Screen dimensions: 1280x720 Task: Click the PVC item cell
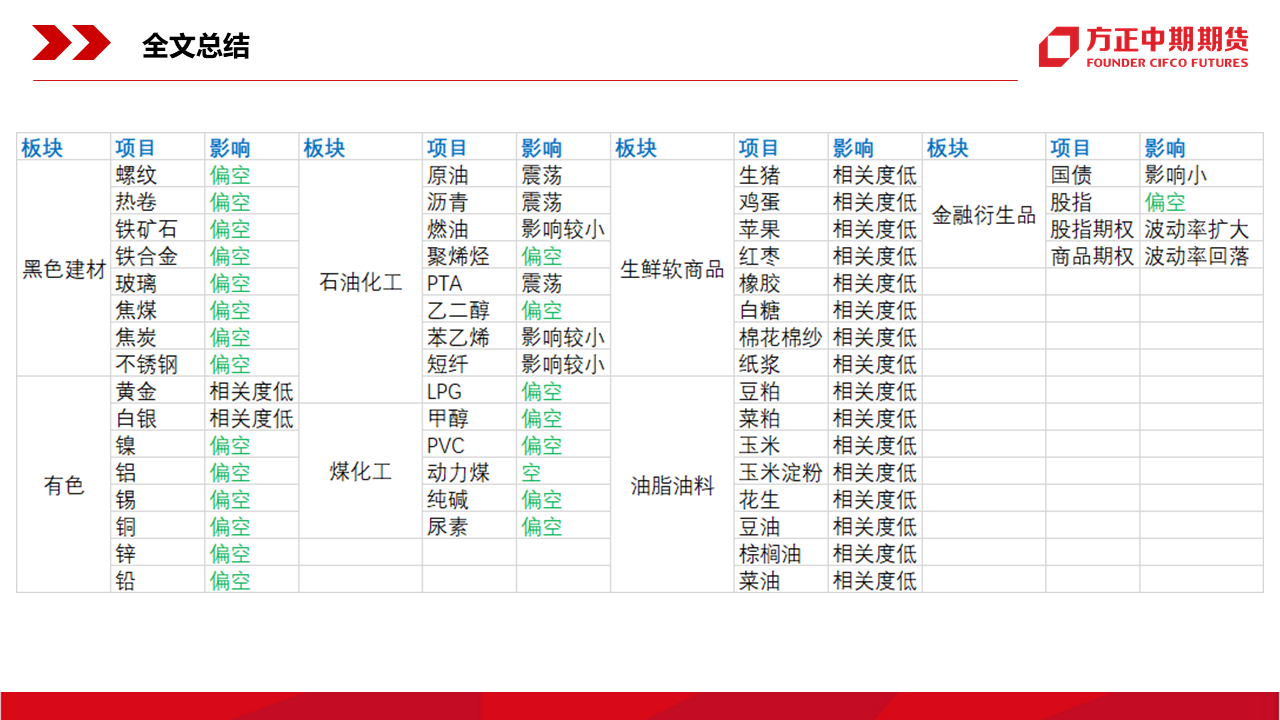click(x=469, y=445)
